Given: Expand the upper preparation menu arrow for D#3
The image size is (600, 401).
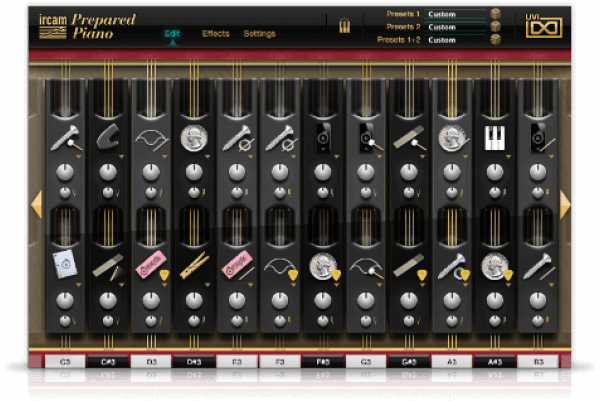Looking at the screenshot, I should 207,157.
